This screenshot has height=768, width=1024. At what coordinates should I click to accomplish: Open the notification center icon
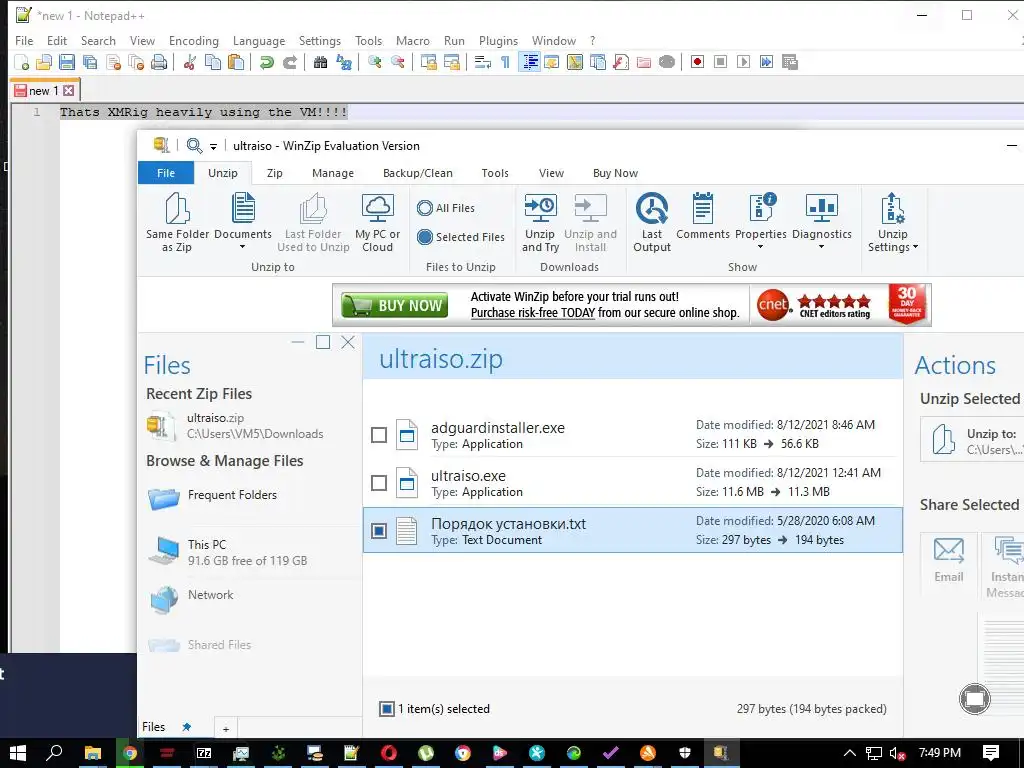(991, 753)
